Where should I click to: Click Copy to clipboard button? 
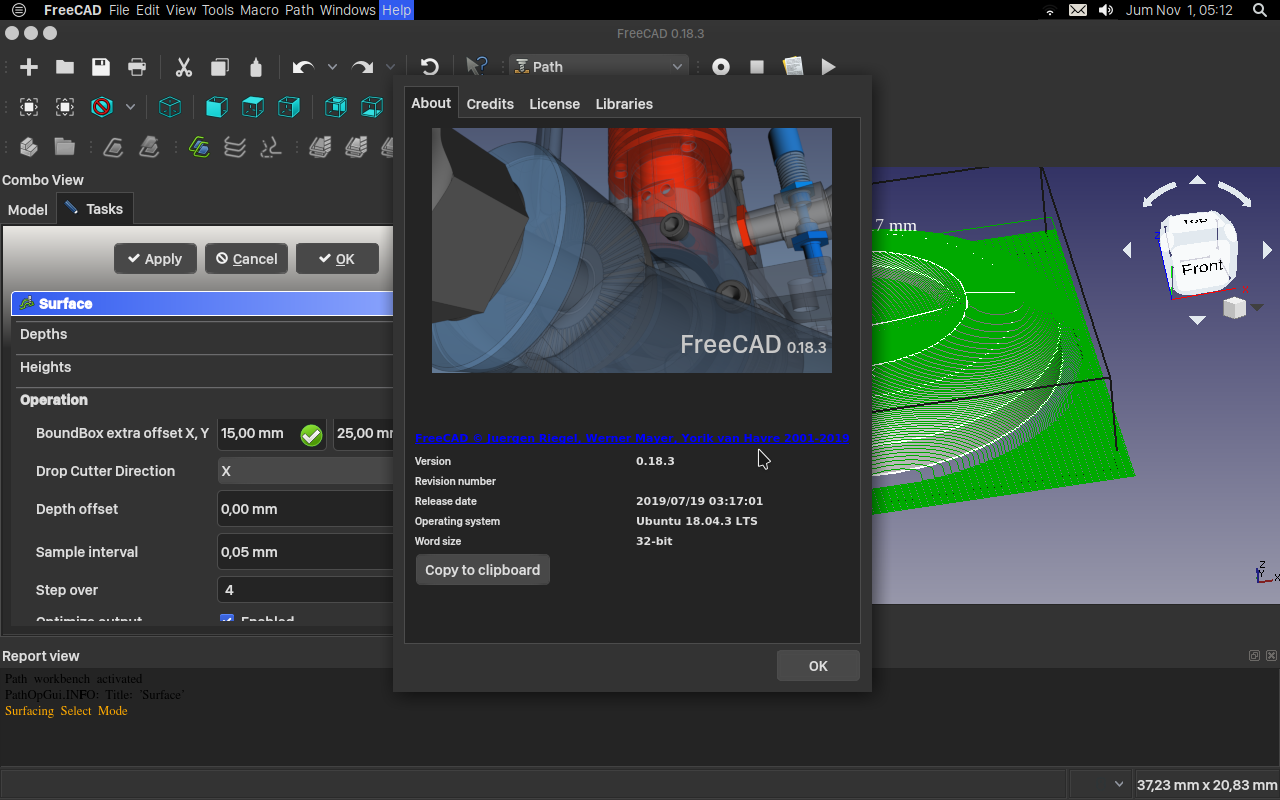point(483,570)
